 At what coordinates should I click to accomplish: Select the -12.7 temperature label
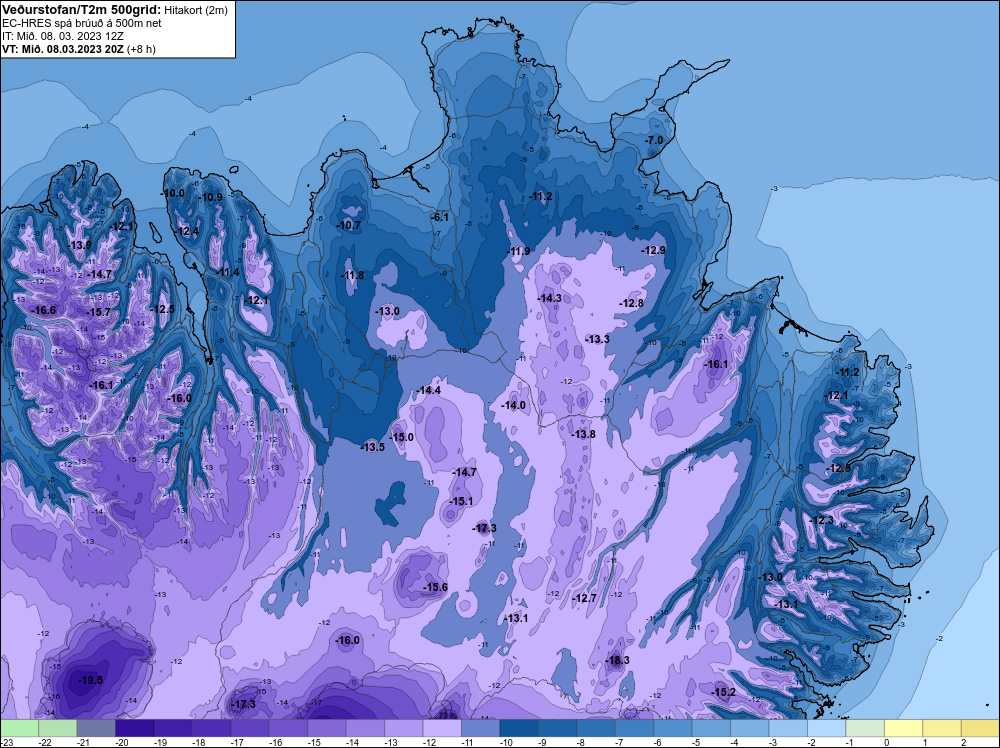coord(585,598)
